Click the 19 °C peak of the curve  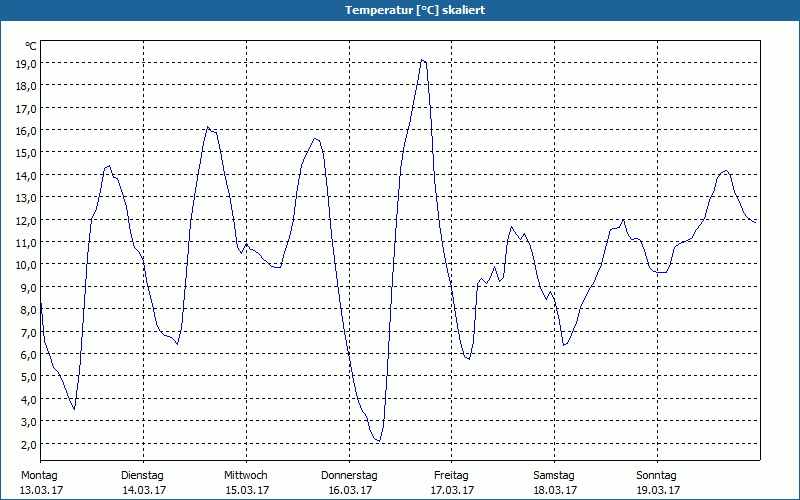(422, 60)
